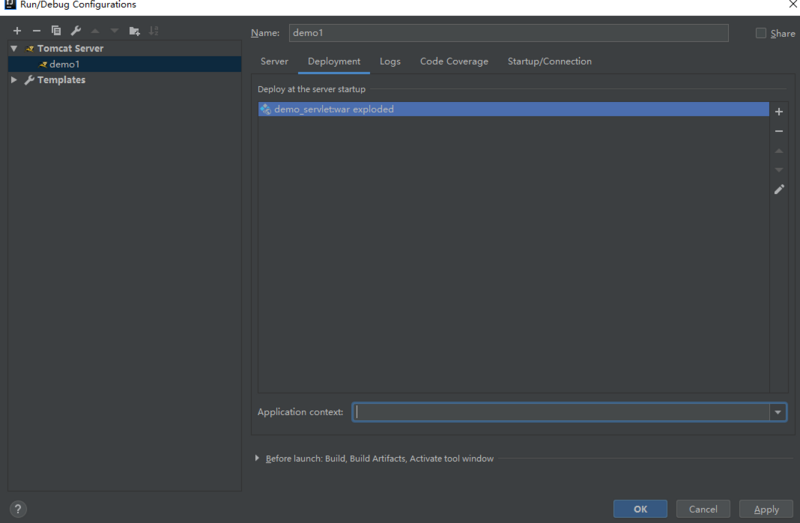The width and height of the screenshot is (800, 523).
Task: Expand the Templates tree node
Action: pyautogui.click(x=14, y=80)
